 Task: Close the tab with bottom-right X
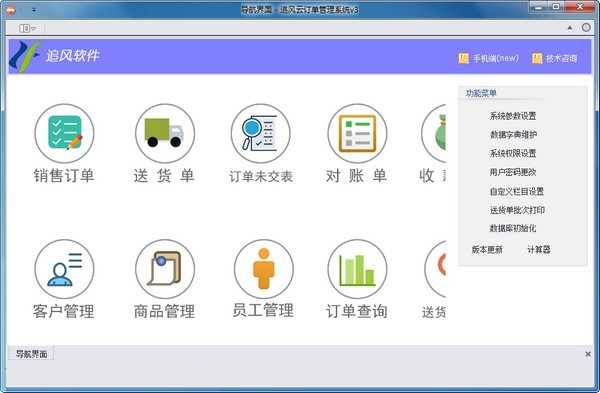pos(588,354)
